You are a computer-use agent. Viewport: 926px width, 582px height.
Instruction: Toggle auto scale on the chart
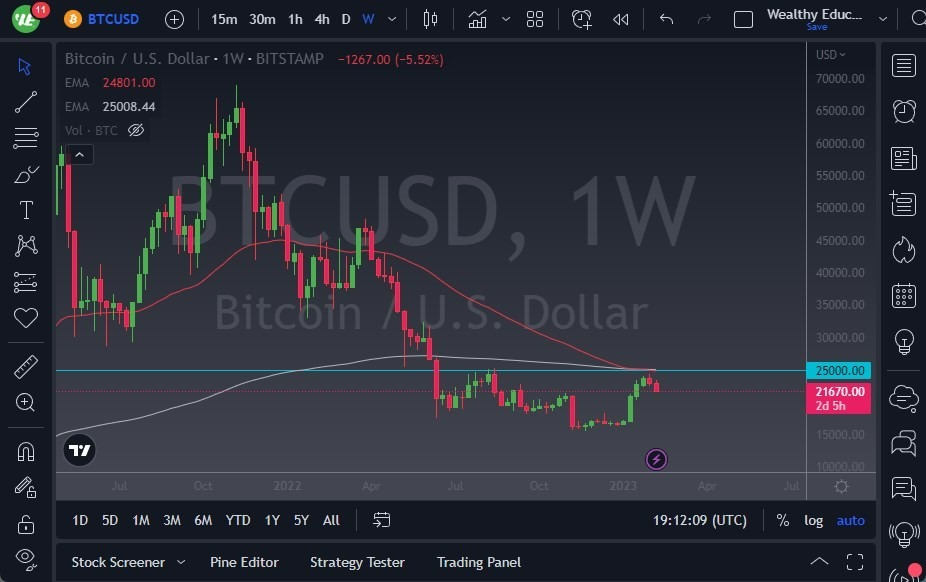point(849,520)
